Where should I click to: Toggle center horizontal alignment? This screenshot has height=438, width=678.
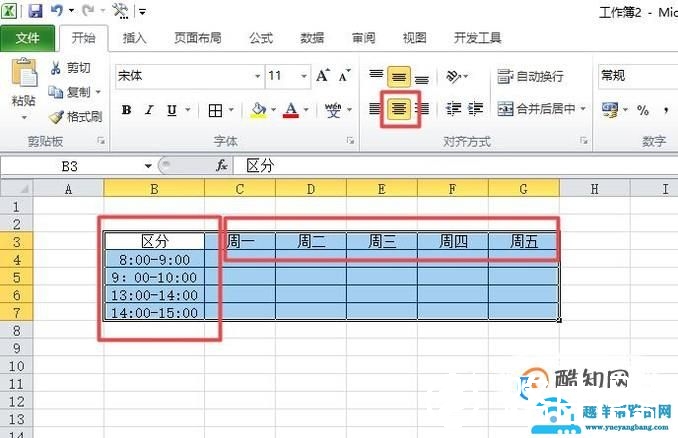399,108
